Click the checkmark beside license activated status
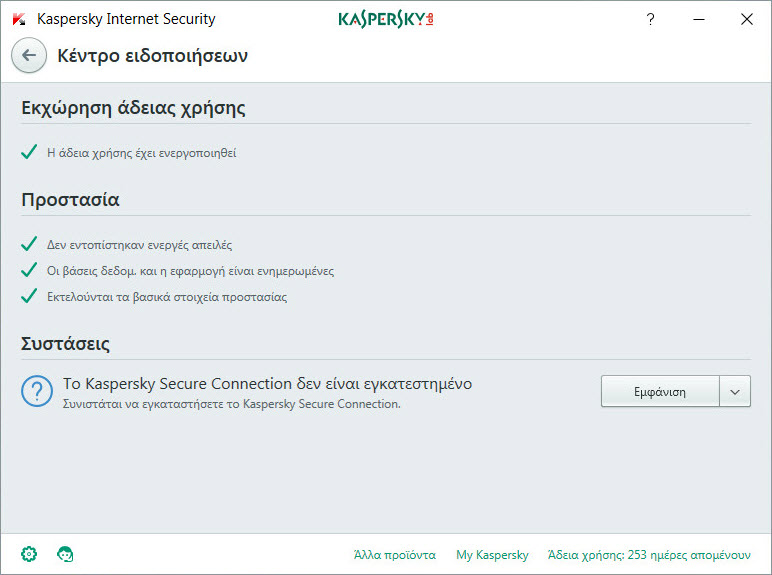The height and width of the screenshot is (575, 772). 29,152
